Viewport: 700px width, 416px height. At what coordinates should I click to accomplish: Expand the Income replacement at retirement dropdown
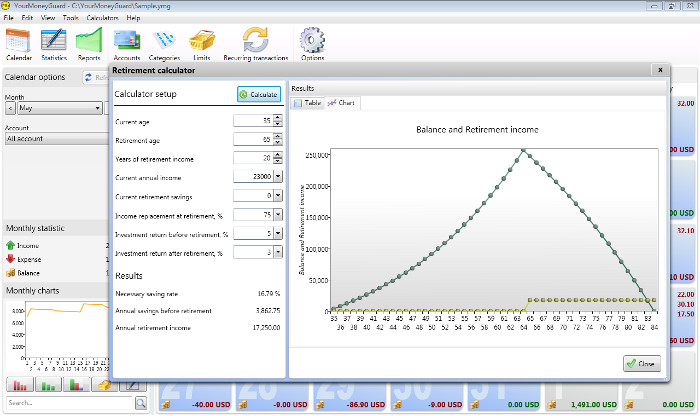(277, 215)
